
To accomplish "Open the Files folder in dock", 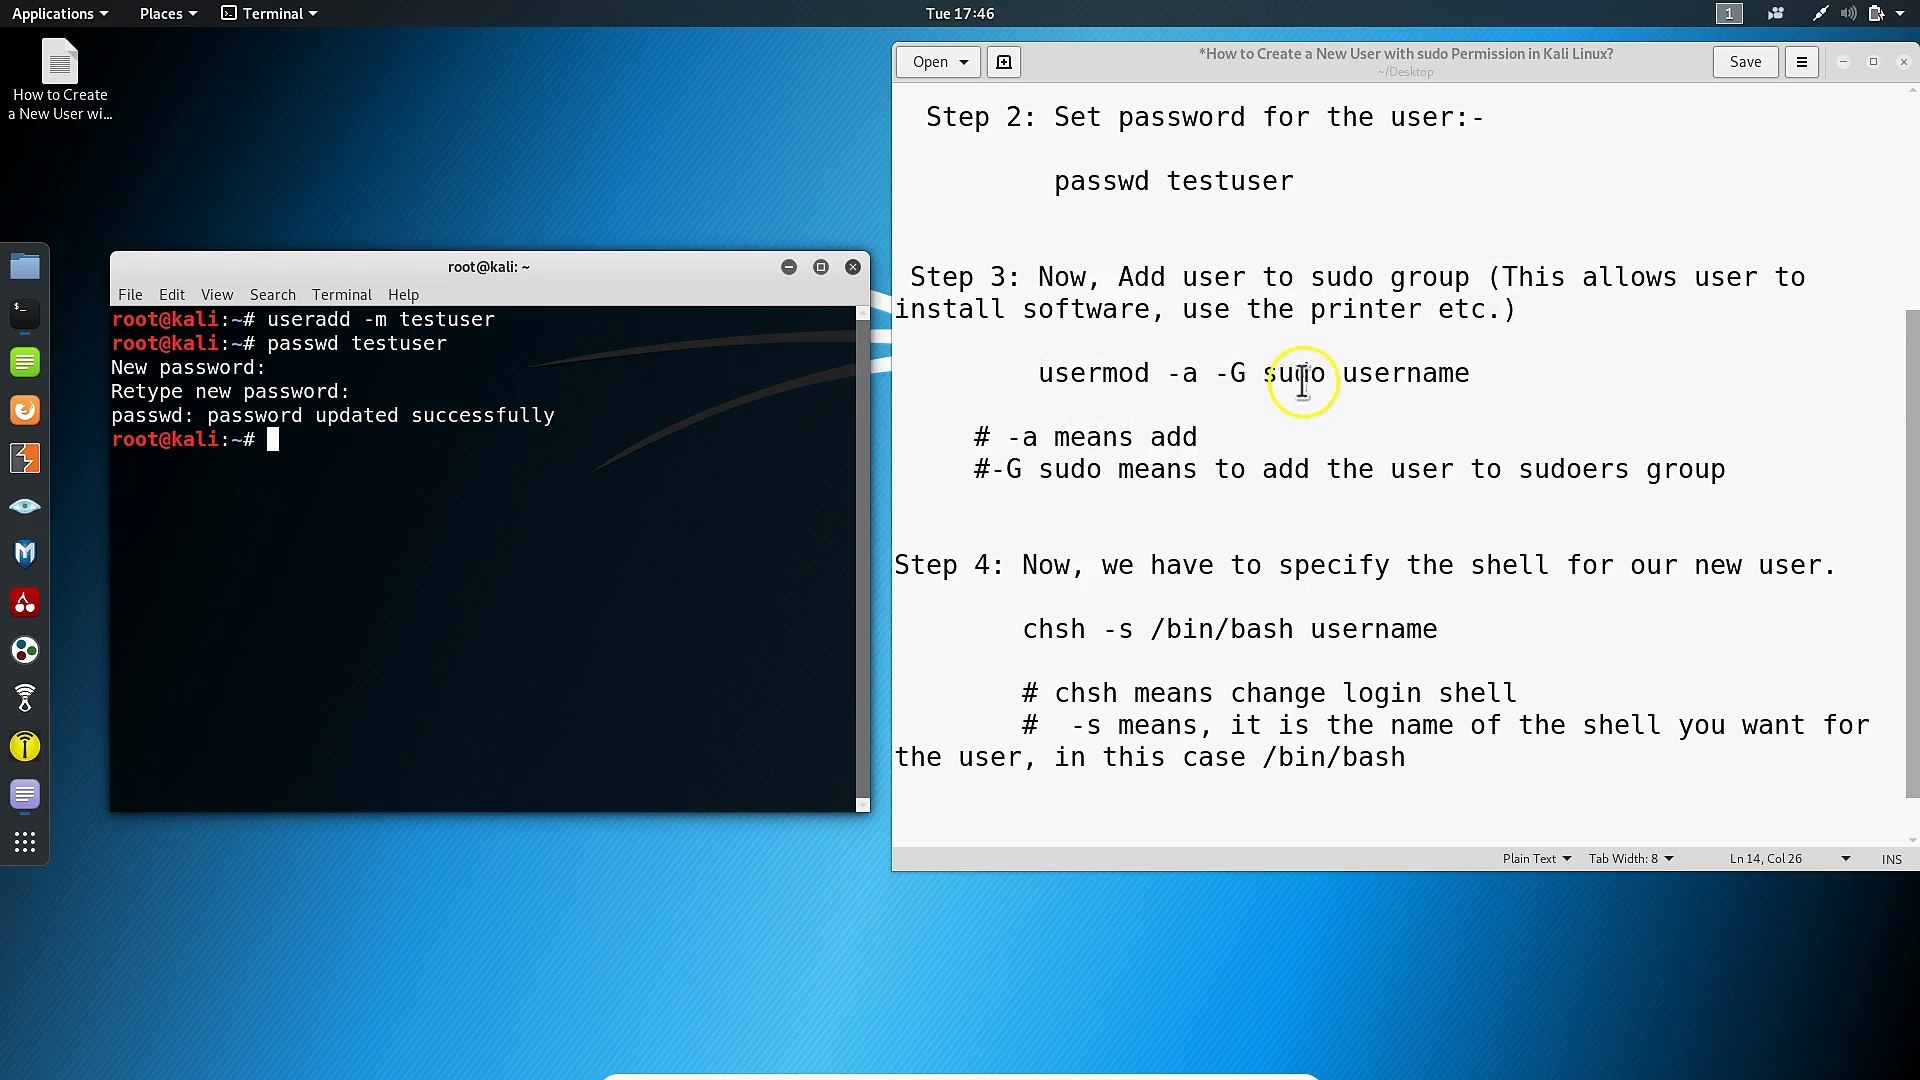I will click(x=25, y=266).
